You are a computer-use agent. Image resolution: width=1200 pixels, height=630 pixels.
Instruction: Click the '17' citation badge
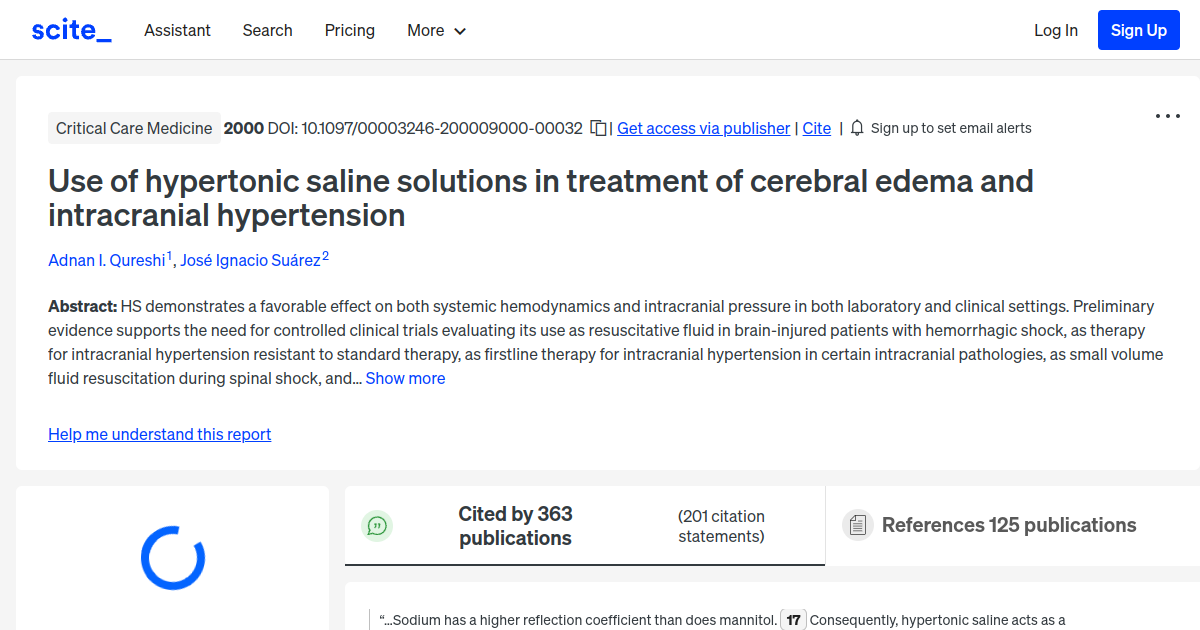click(x=793, y=619)
